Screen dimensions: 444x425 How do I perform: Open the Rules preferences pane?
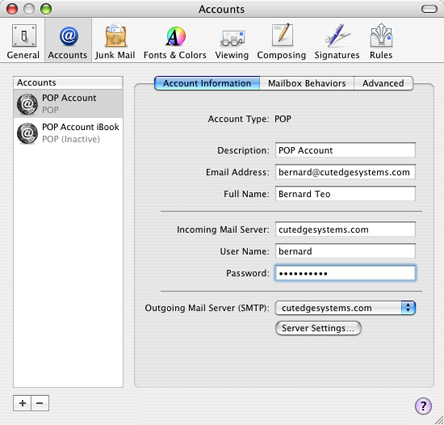(x=381, y=41)
